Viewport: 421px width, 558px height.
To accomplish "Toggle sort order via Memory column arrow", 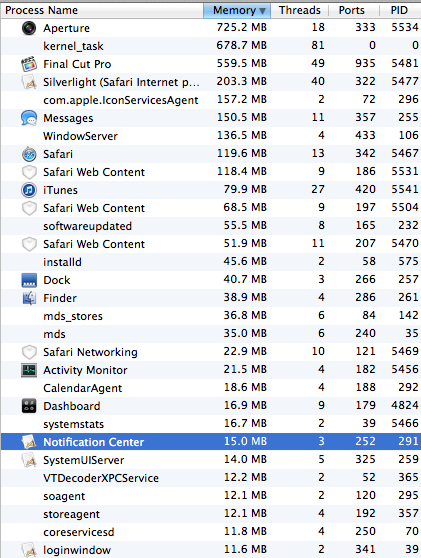I will click(x=263, y=11).
